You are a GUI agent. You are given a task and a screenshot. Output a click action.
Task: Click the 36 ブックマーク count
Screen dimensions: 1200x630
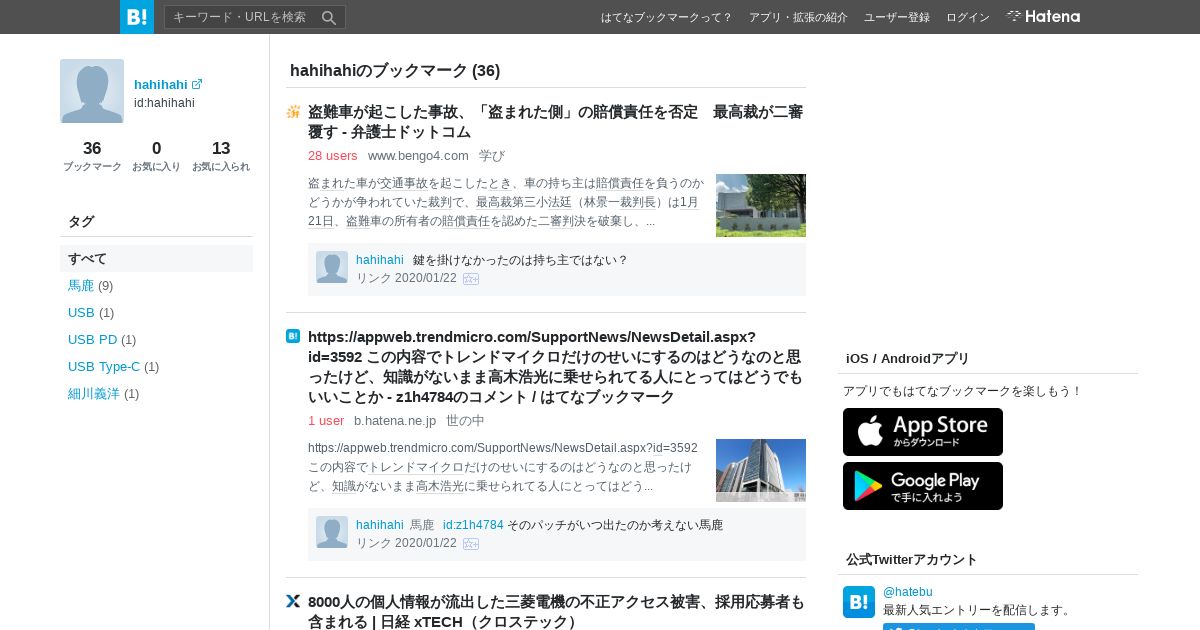click(x=92, y=156)
